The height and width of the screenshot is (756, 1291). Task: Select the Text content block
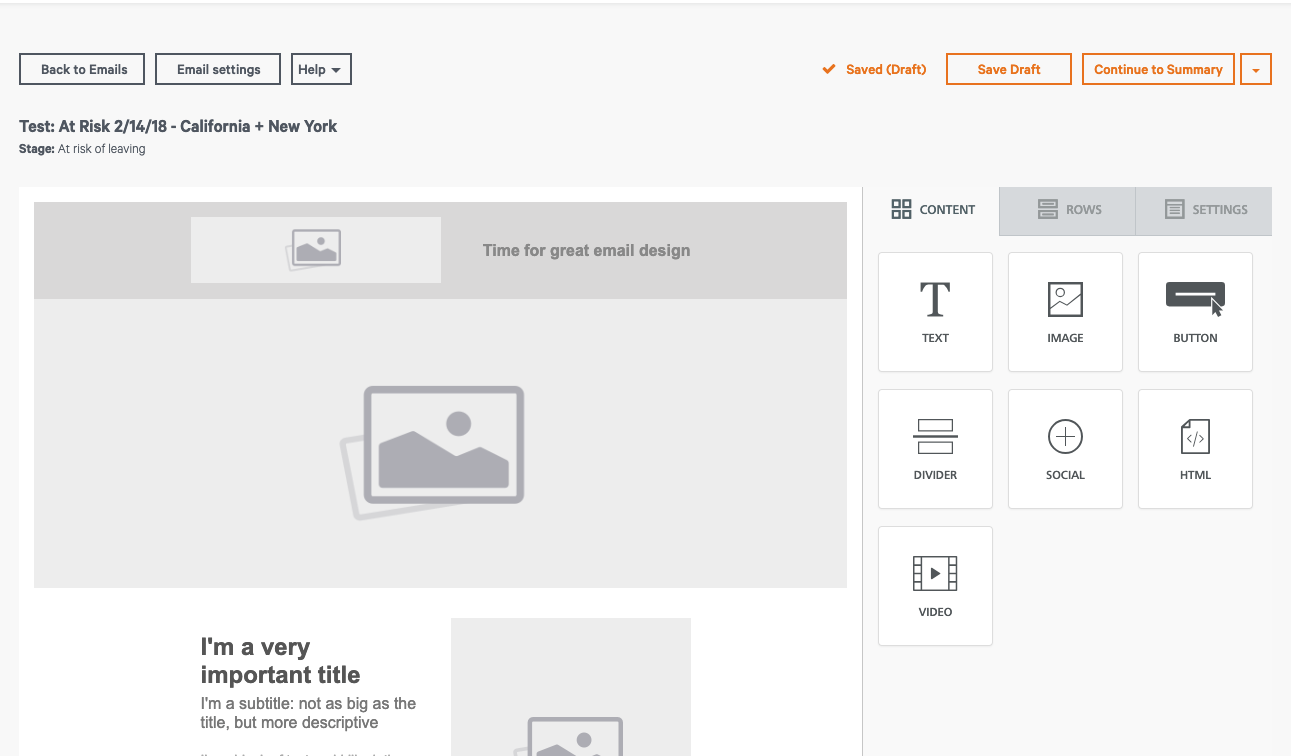coord(935,312)
